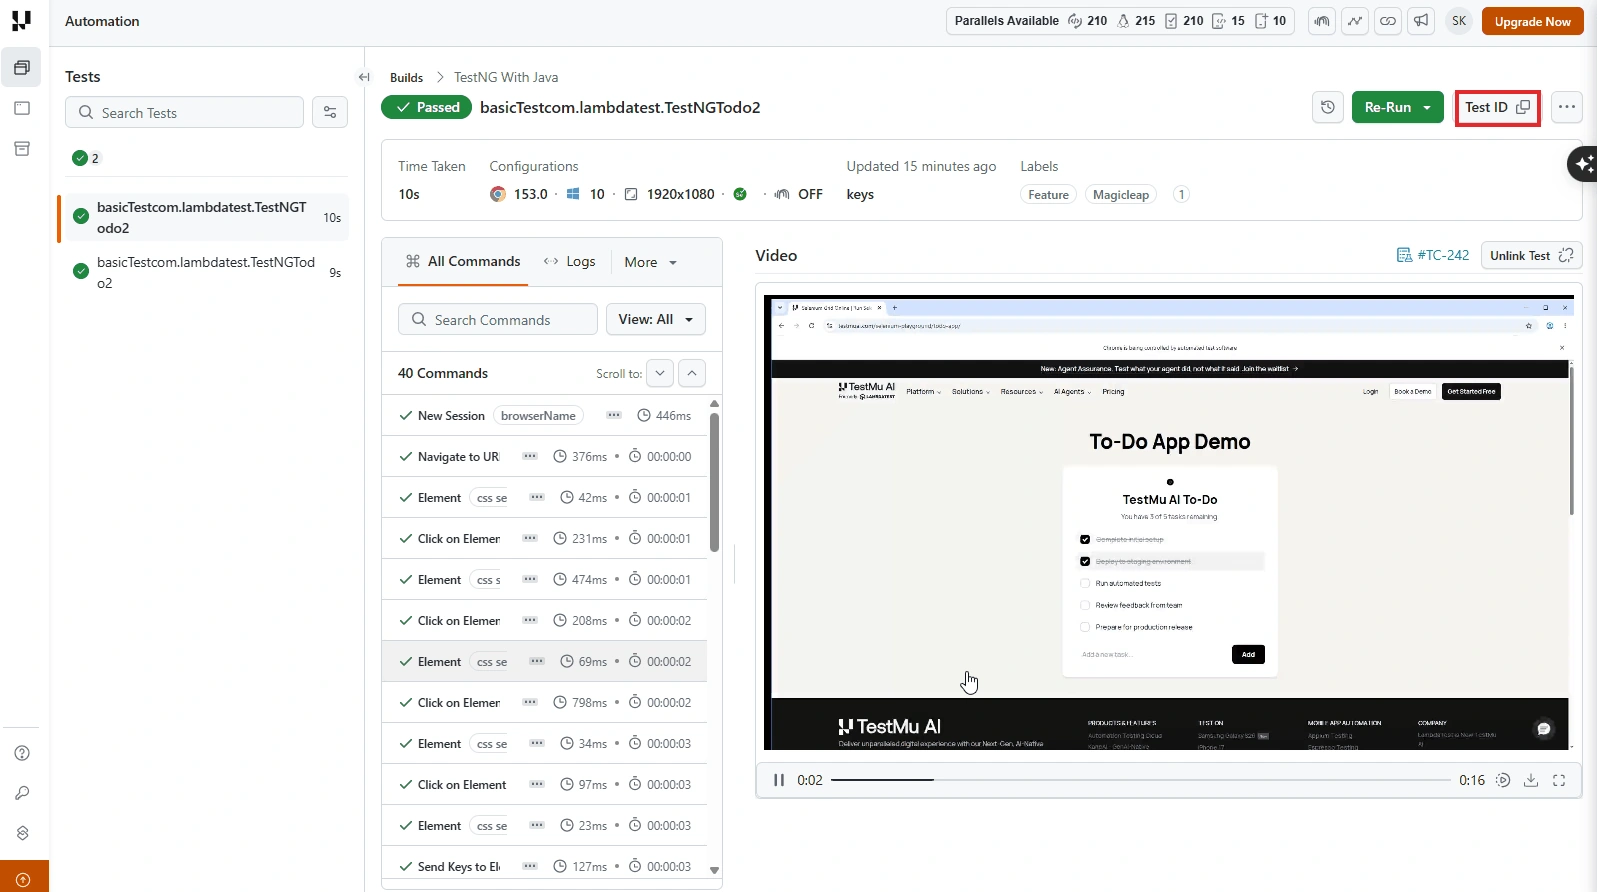Open the archive box sidebar icon
This screenshot has height=892, width=1597.
pyautogui.click(x=22, y=149)
